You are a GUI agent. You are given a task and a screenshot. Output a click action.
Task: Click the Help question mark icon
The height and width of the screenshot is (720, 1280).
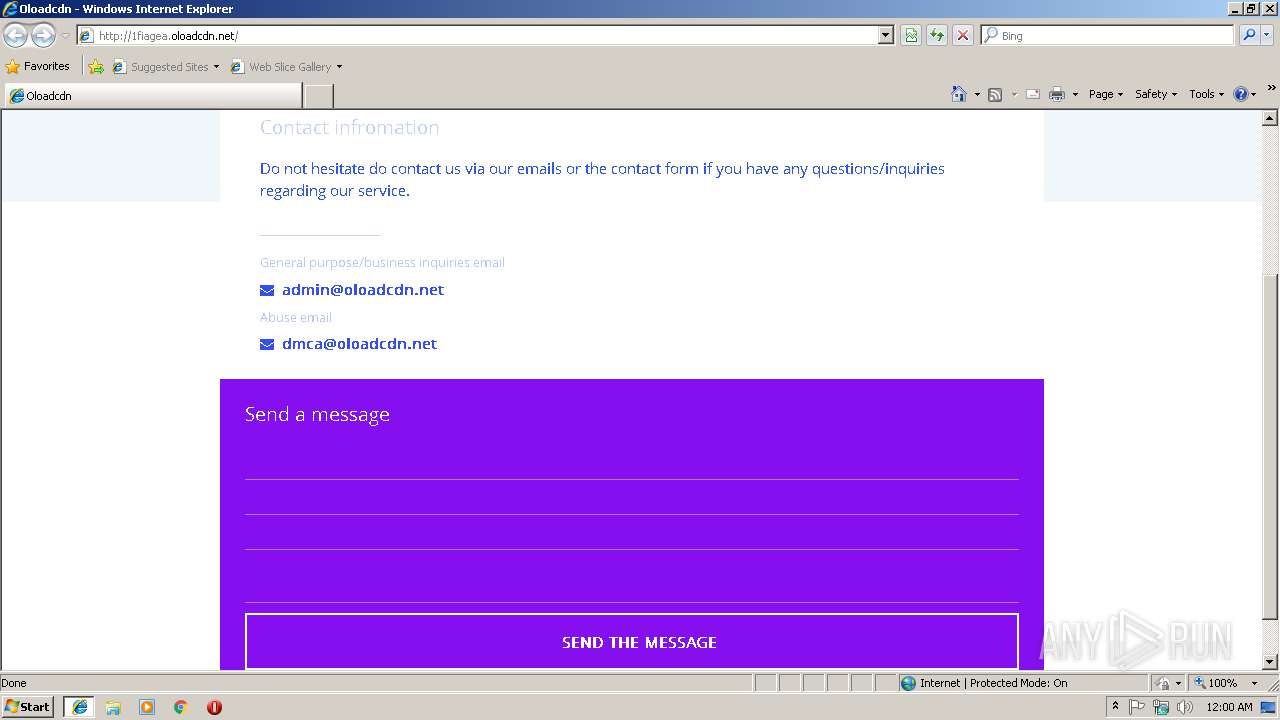point(1241,94)
